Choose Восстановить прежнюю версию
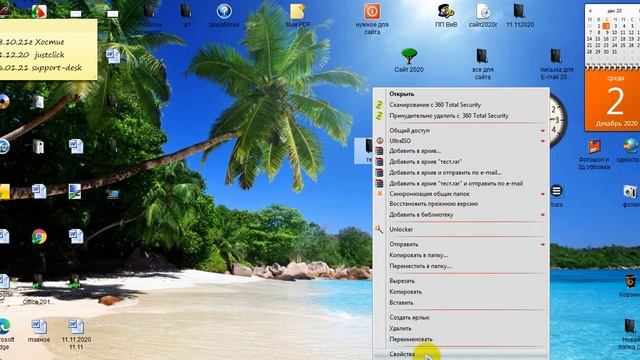 tap(433, 204)
